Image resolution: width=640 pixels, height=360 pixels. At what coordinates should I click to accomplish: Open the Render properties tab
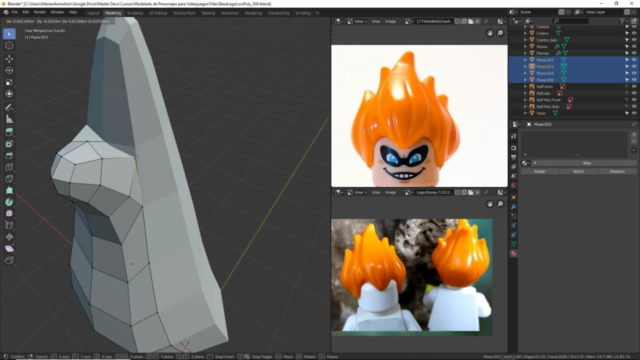click(x=513, y=148)
